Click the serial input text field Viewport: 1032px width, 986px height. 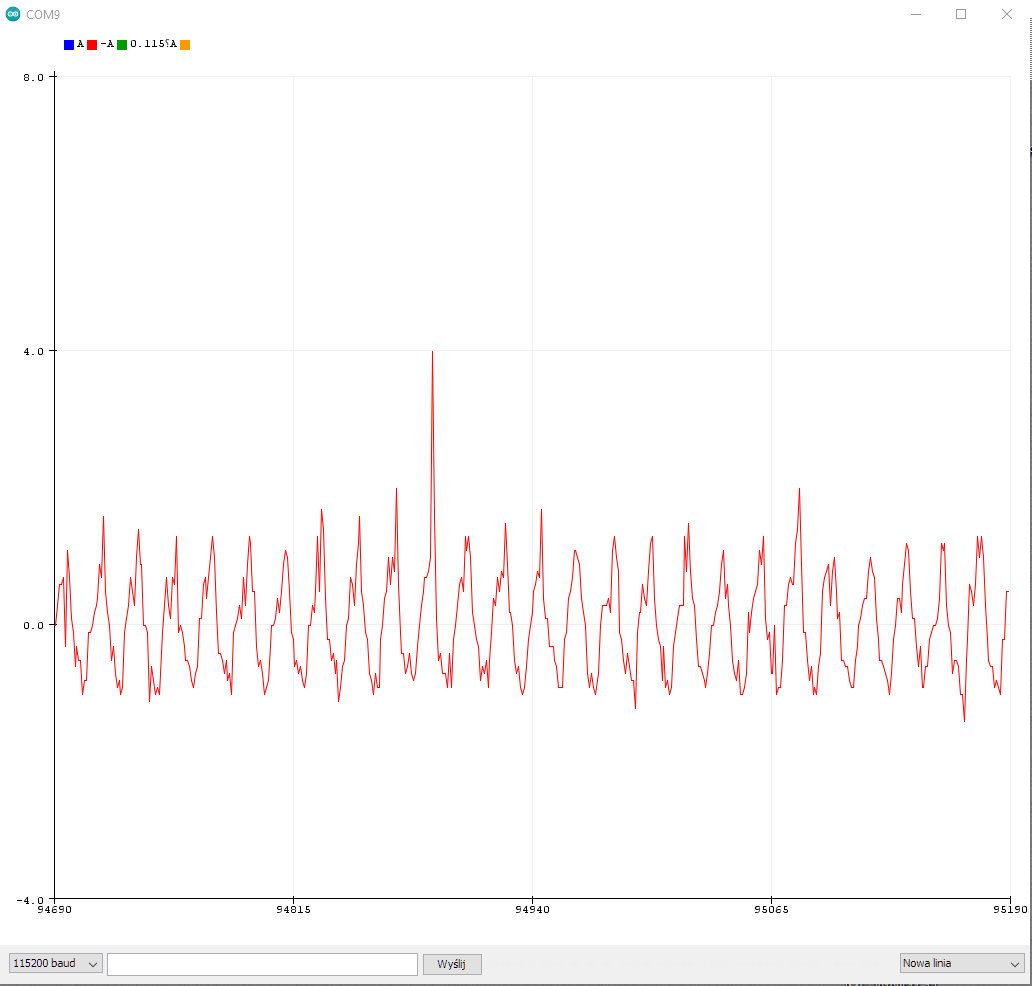tap(262, 964)
